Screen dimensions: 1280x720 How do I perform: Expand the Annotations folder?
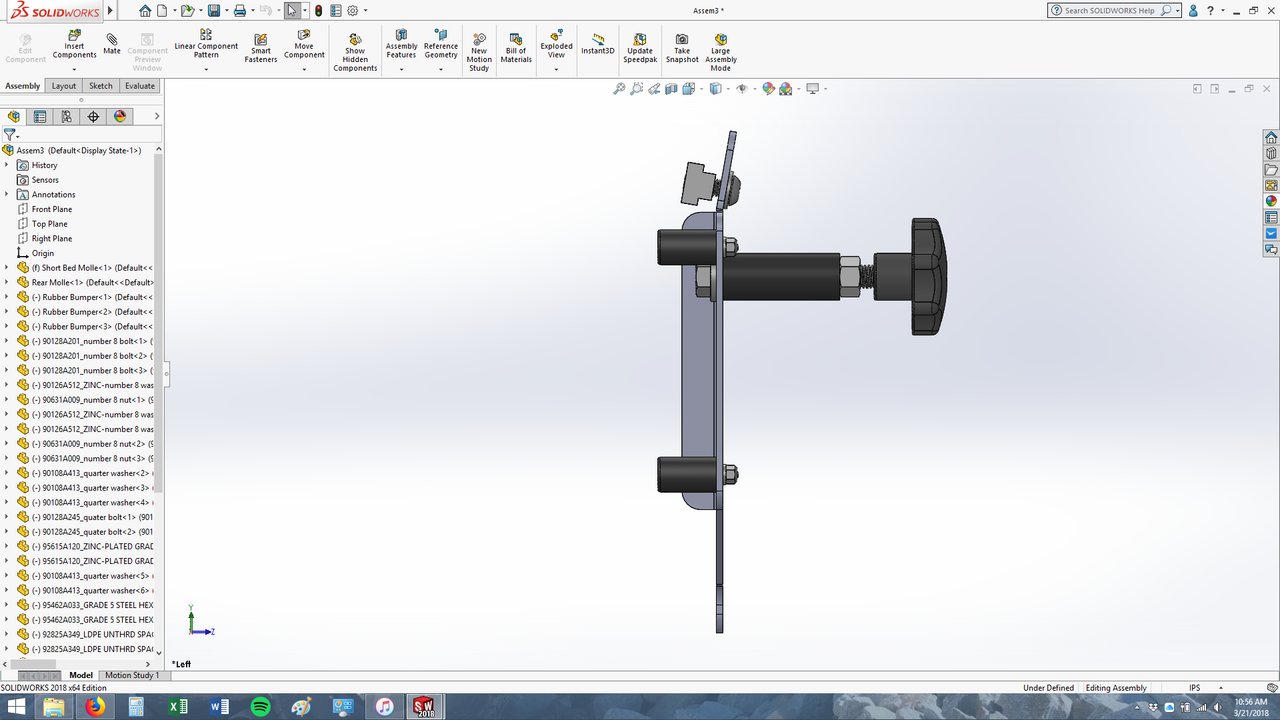tap(6, 194)
